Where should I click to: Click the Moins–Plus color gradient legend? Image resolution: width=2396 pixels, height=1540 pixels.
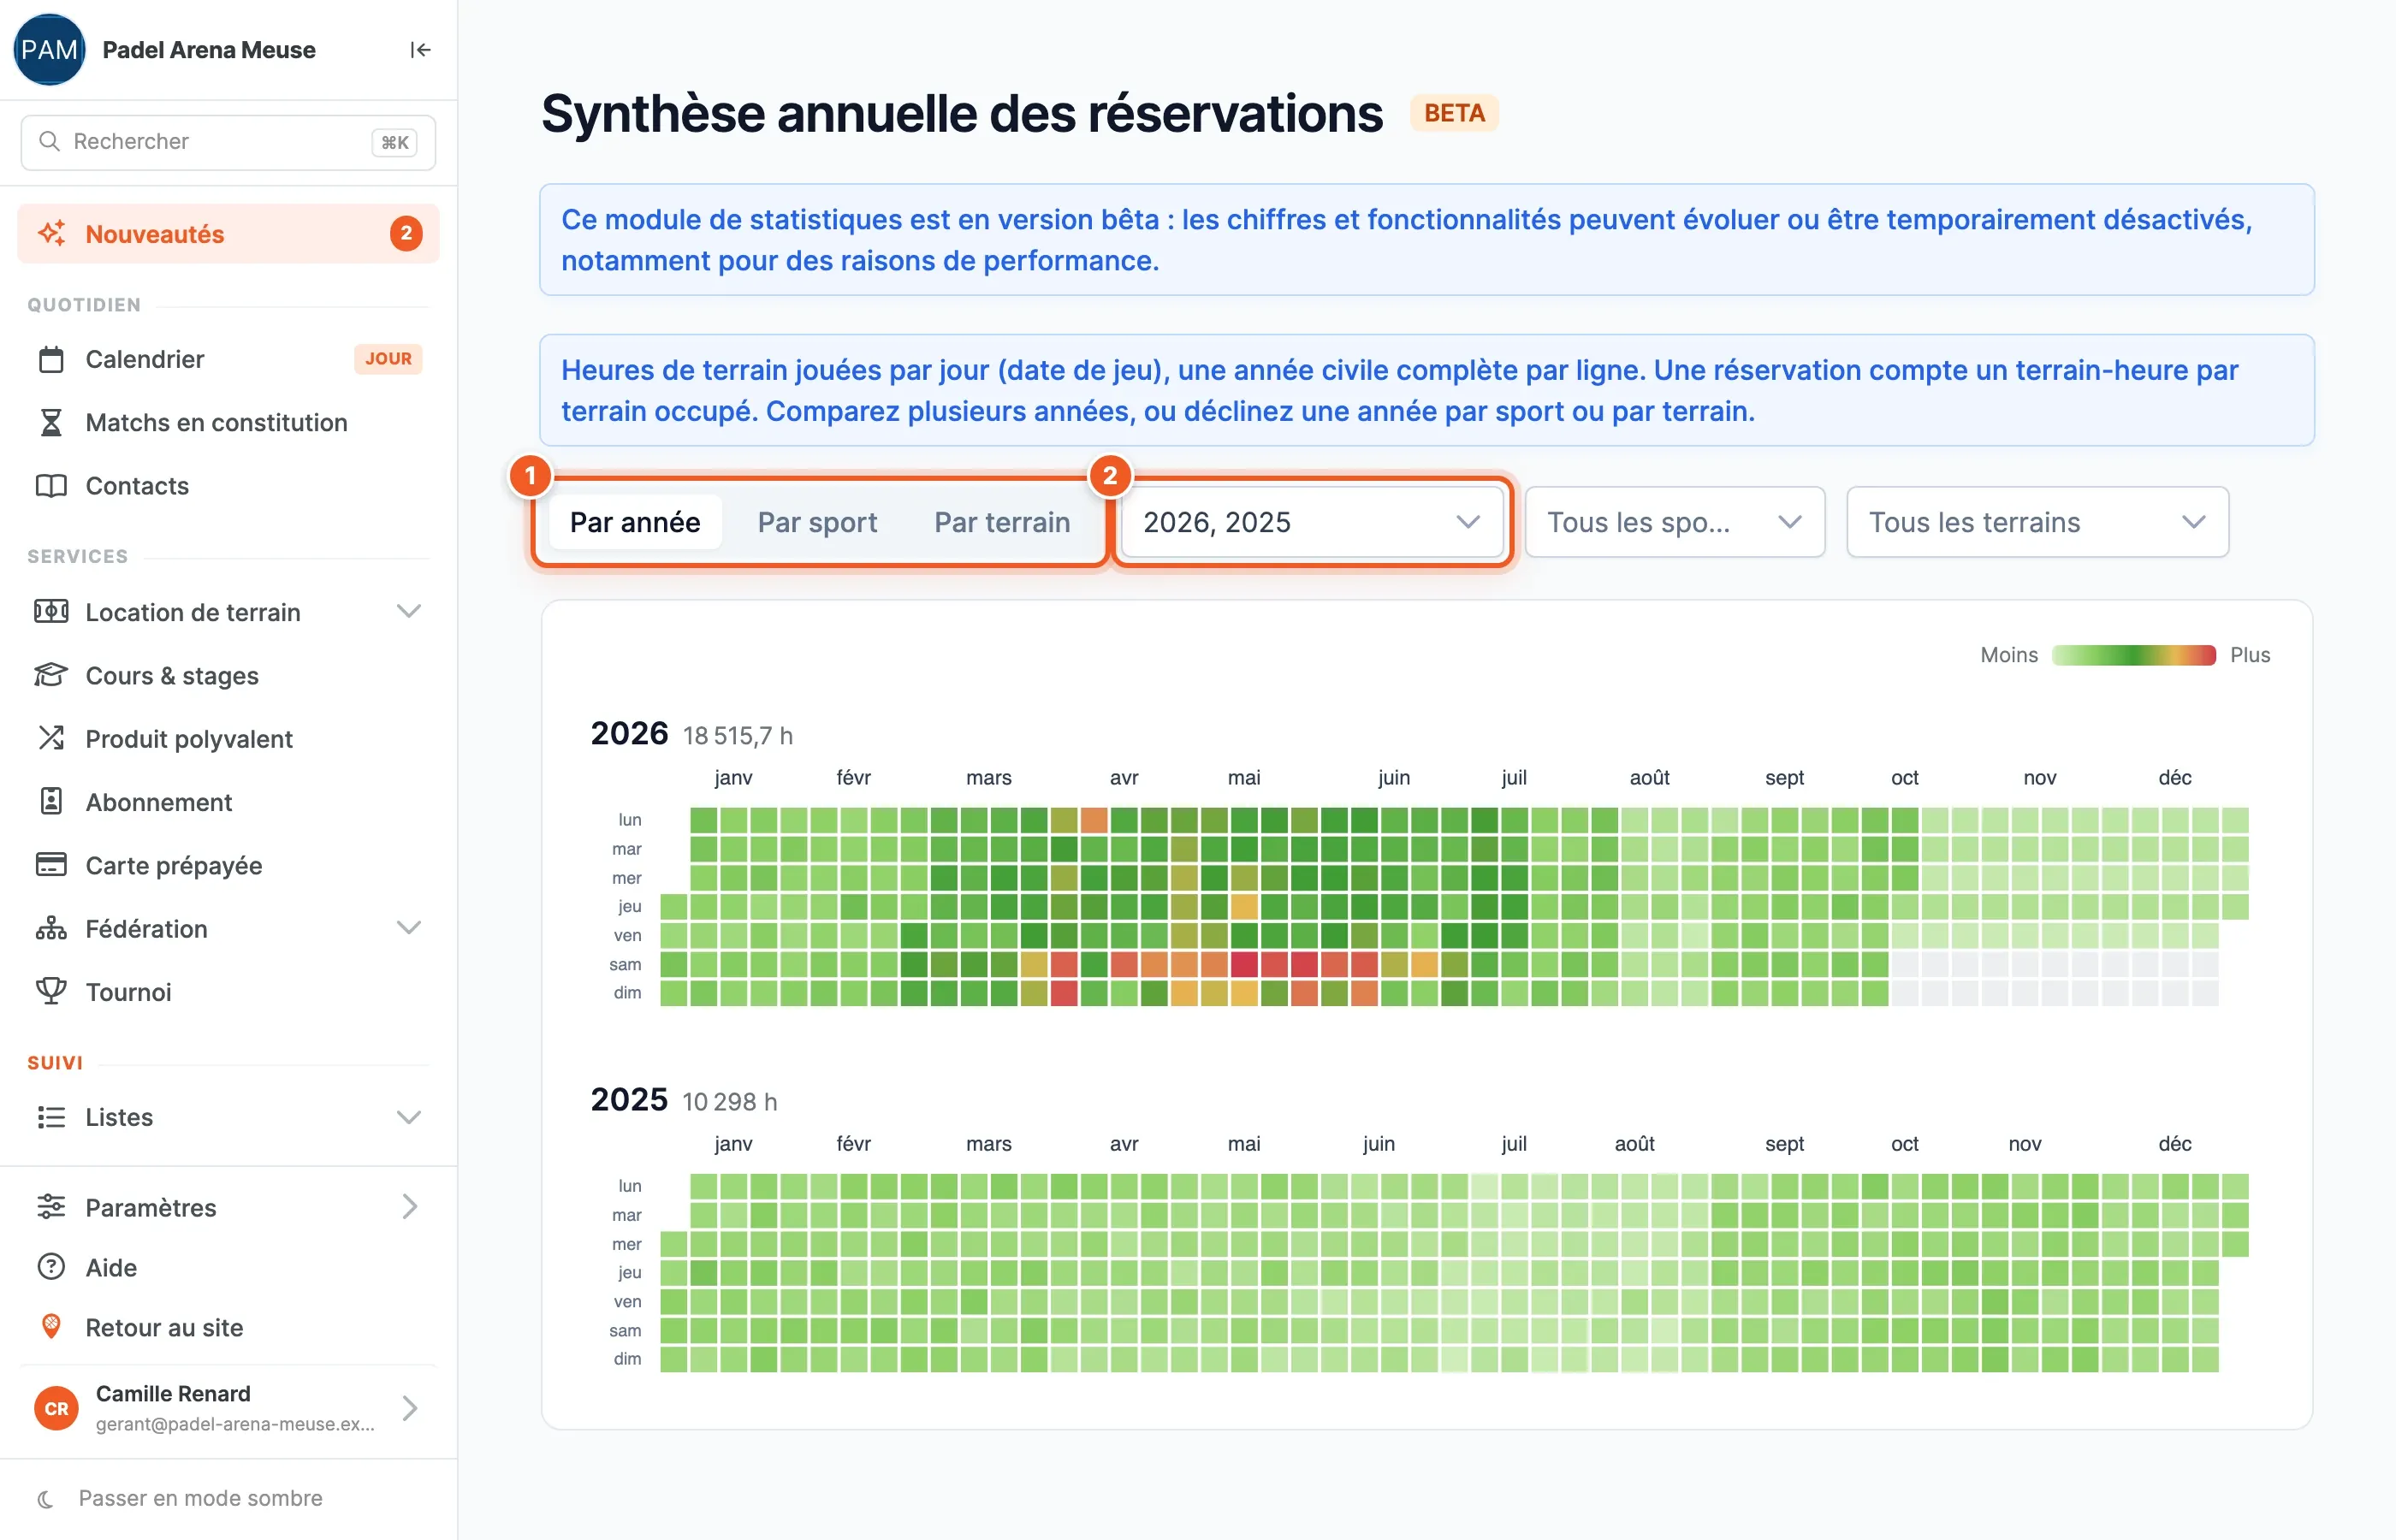(2133, 655)
